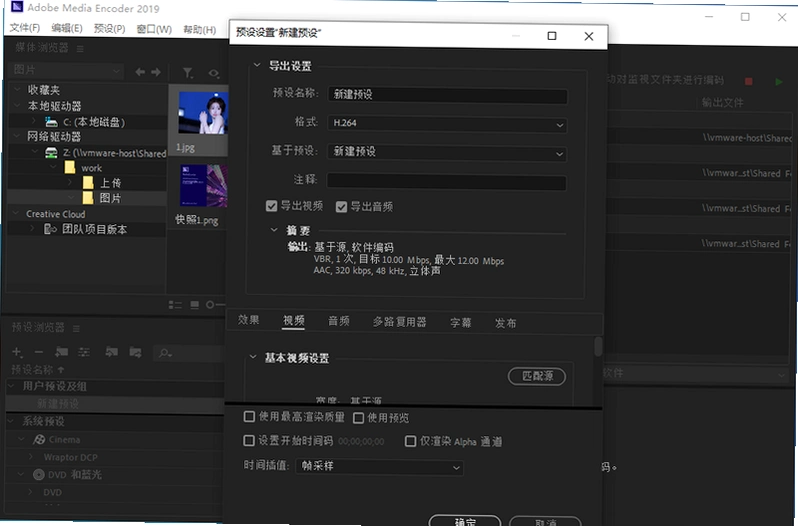Open the 格式 H.264 dropdown
Screen dimensions: 798x526
447,124
